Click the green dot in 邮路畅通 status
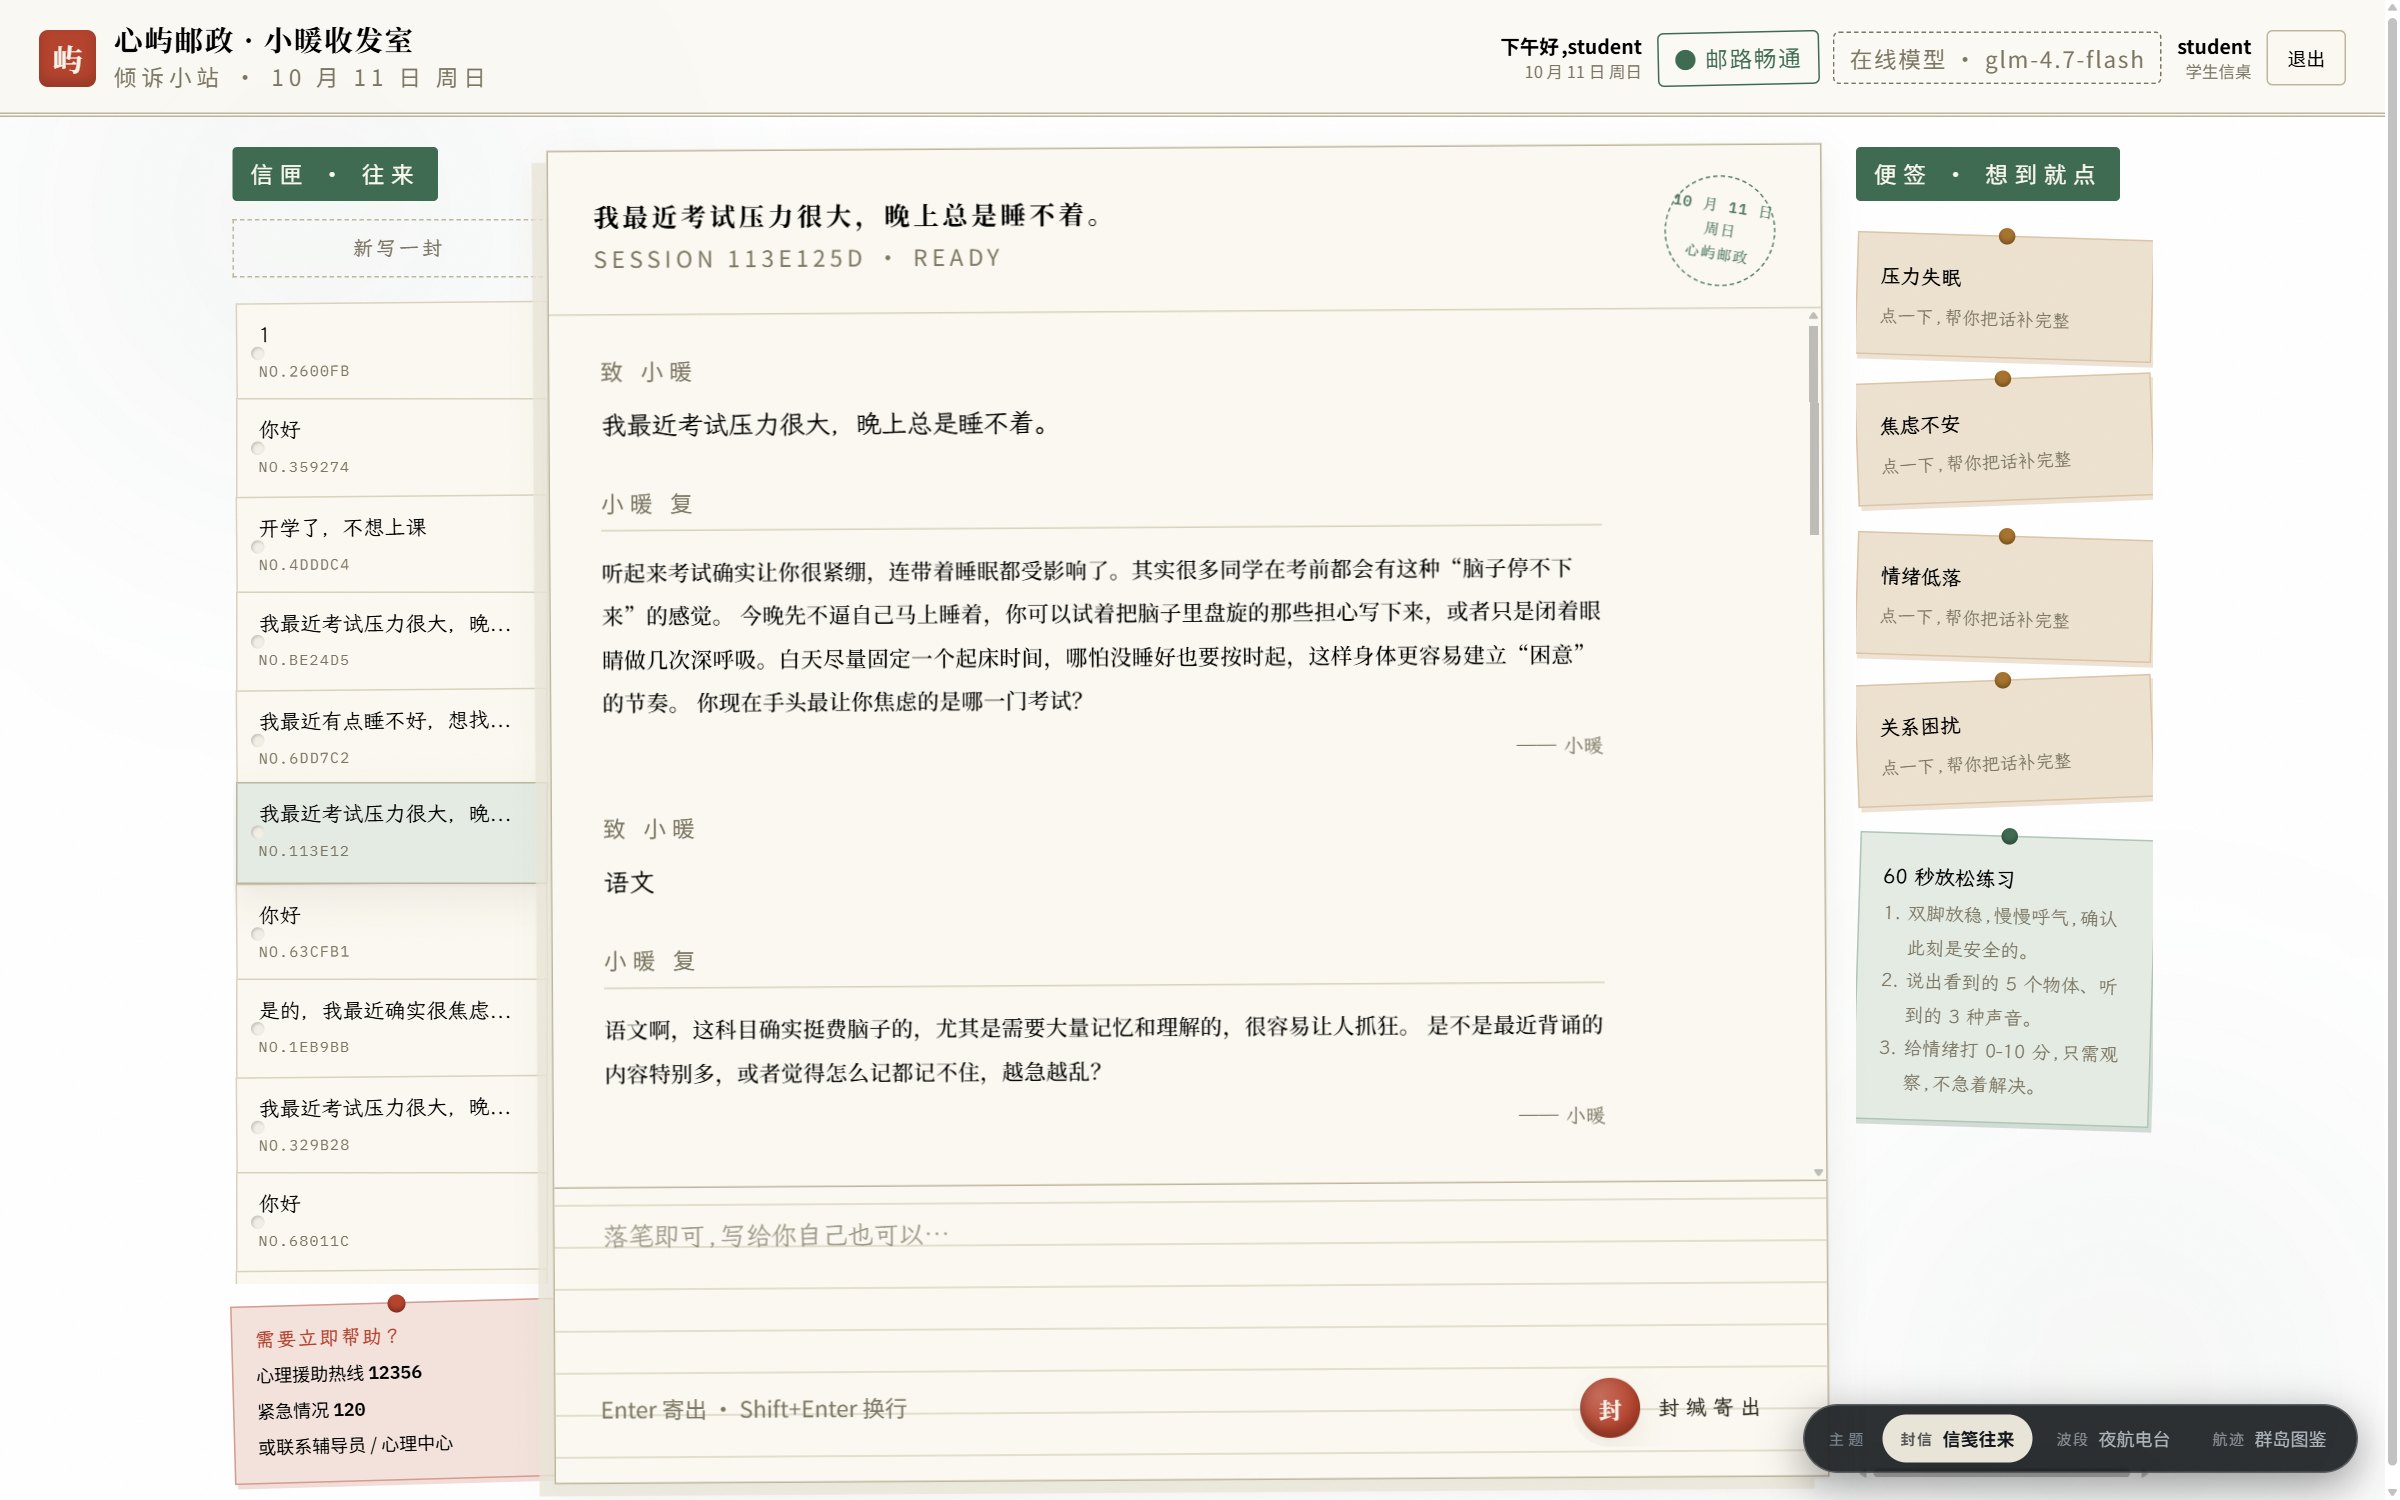Screen dimensions: 2400x1500 tap(1685, 60)
